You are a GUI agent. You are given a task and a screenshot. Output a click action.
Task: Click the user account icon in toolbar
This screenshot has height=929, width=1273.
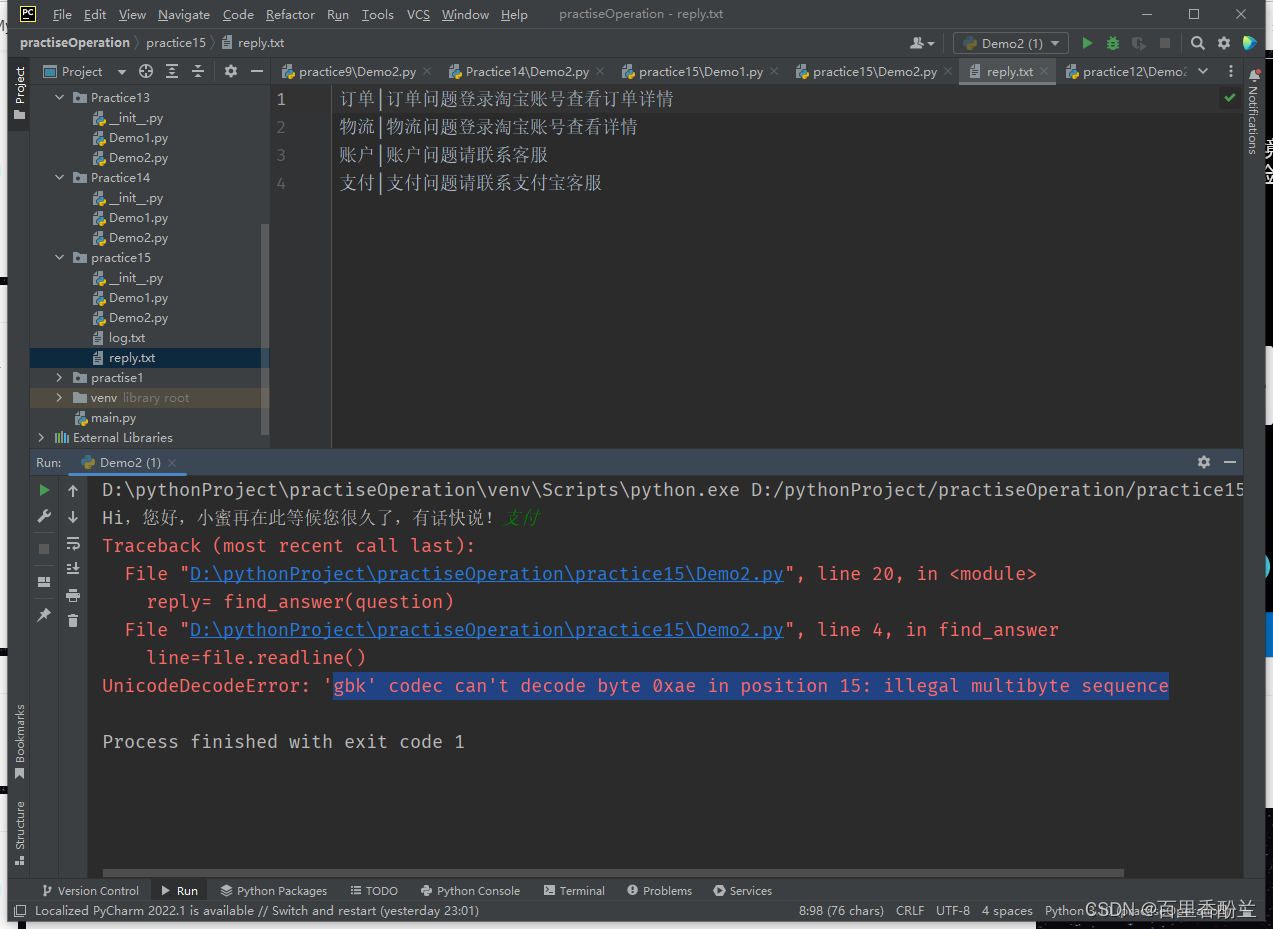click(x=922, y=43)
